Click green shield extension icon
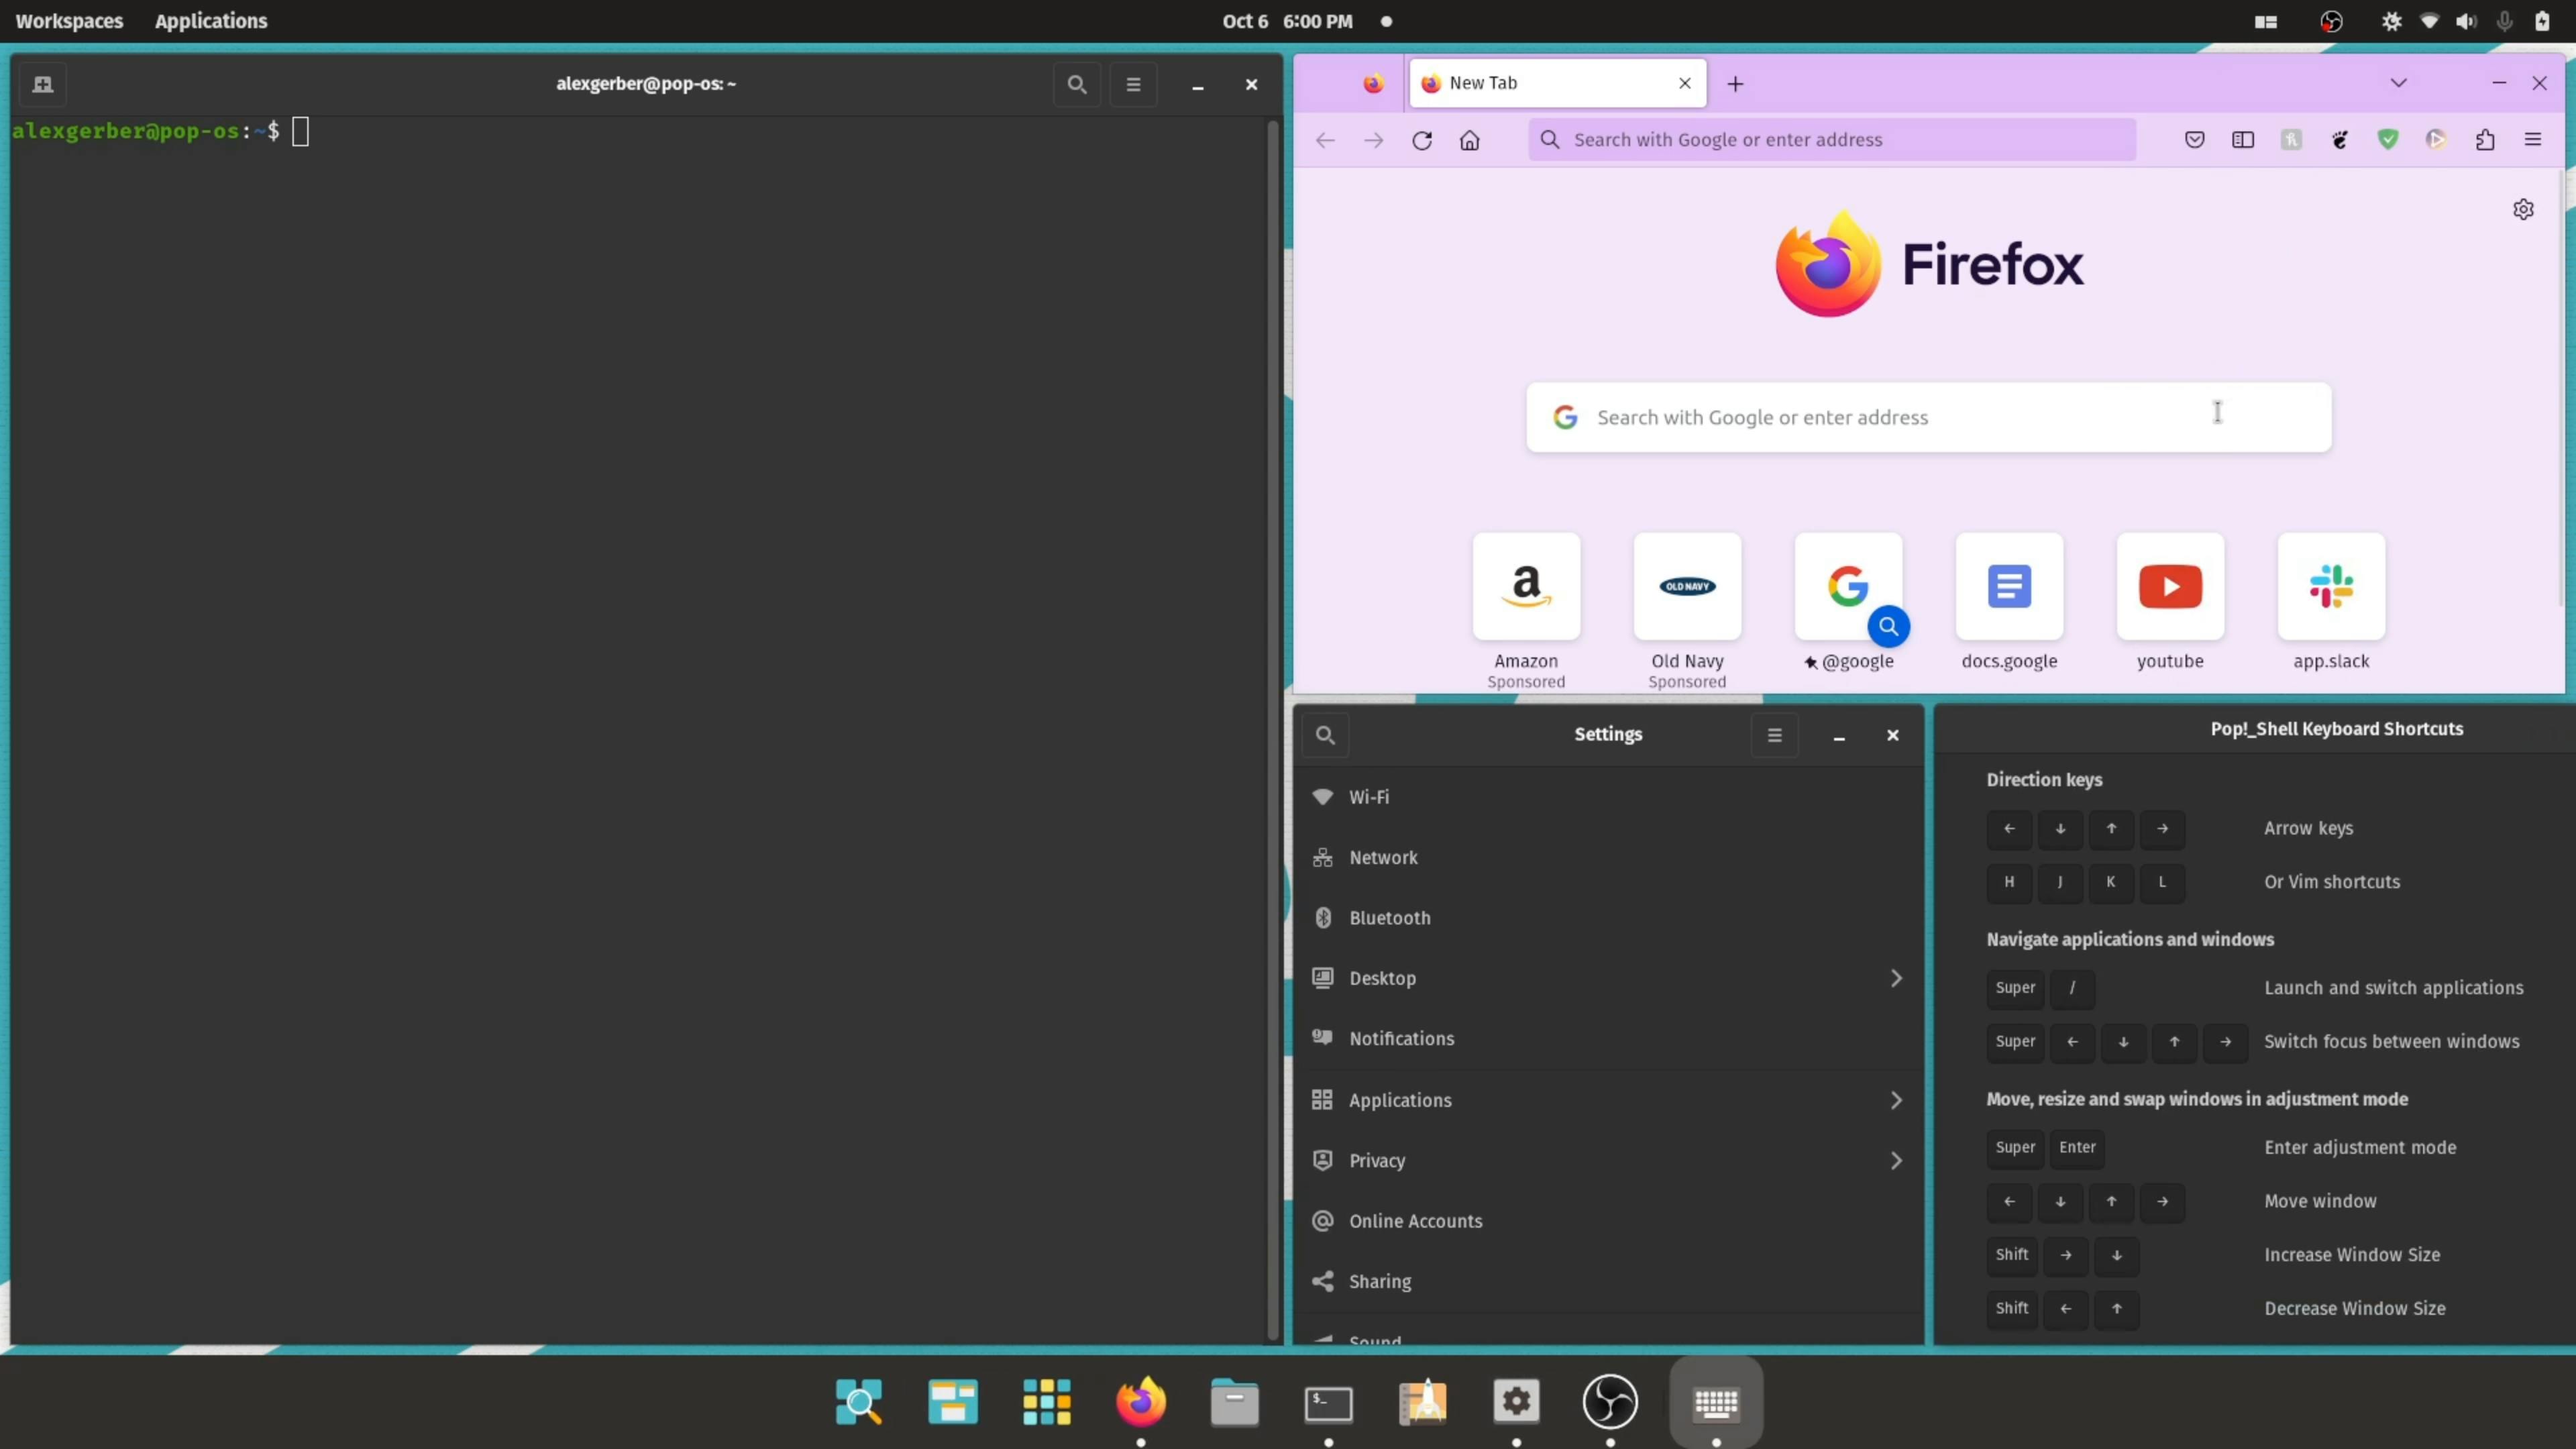The width and height of the screenshot is (2576, 1449). click(x=2388, y=140)
